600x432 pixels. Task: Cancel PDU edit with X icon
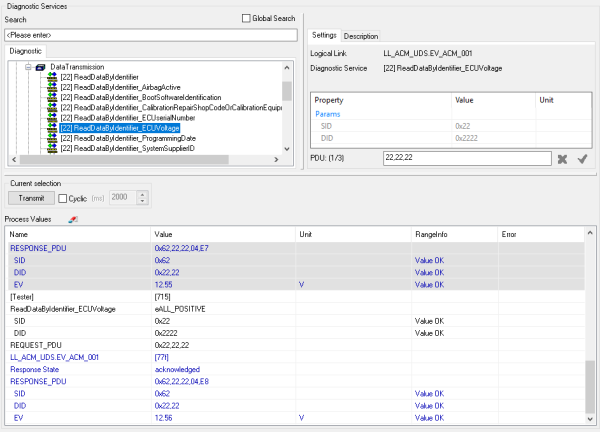coord(562,159)
